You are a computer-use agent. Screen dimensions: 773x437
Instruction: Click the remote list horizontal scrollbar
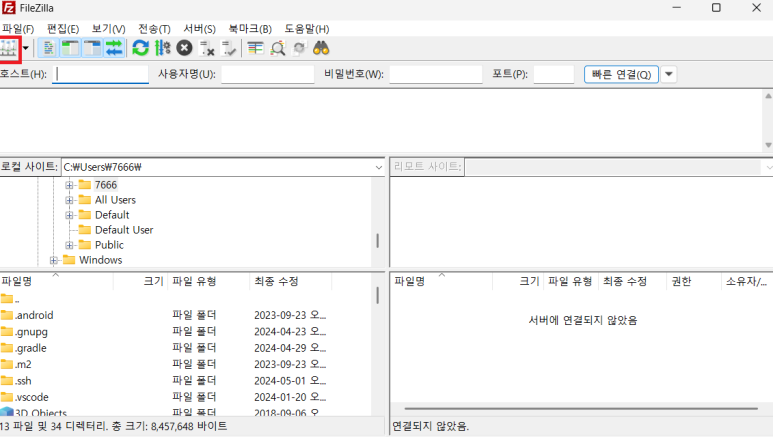click(581, 408)
